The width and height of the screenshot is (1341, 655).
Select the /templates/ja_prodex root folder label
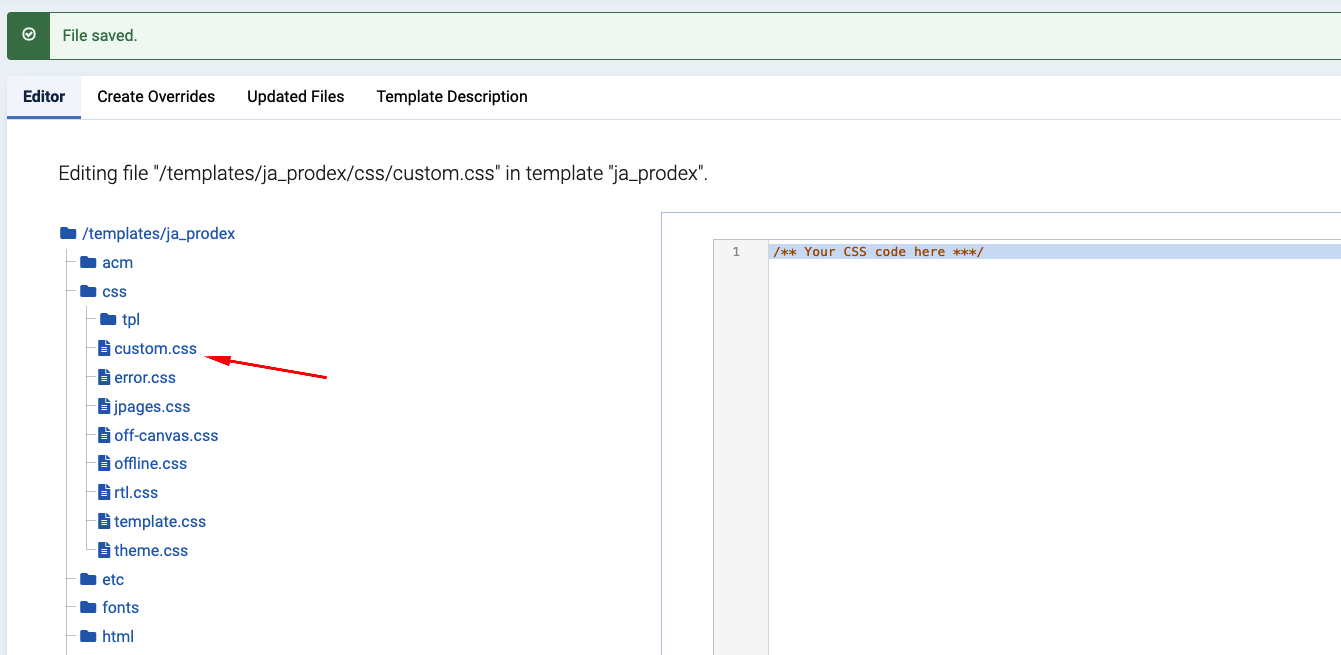tap(159, 234)
